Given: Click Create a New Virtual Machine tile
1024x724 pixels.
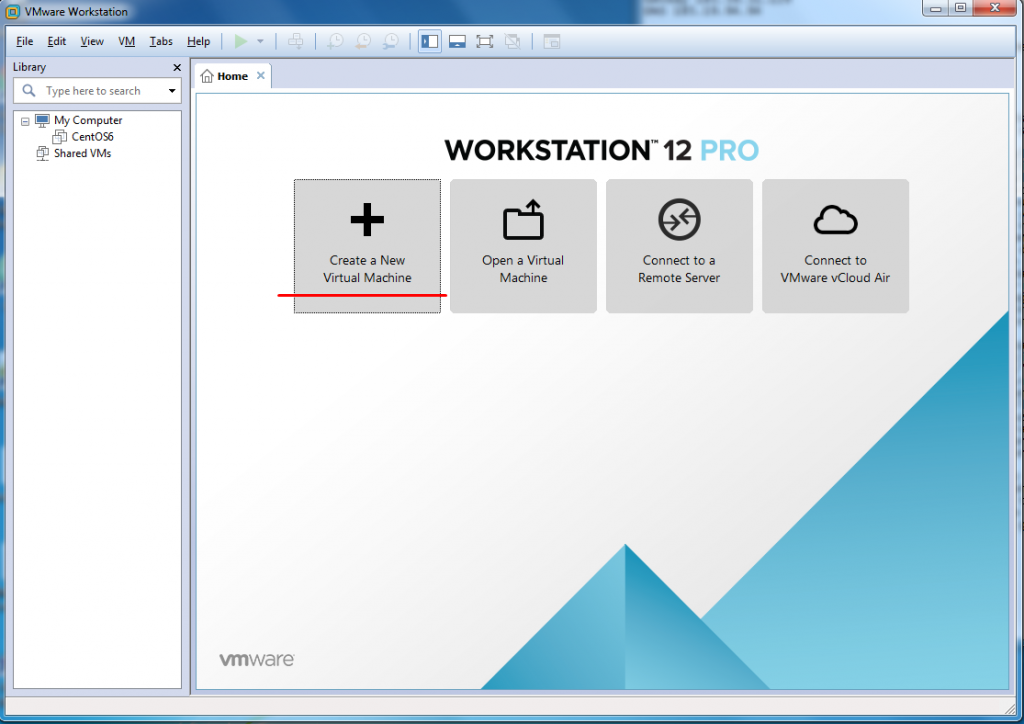Looking at the screenshot, I should click(367, 246).
